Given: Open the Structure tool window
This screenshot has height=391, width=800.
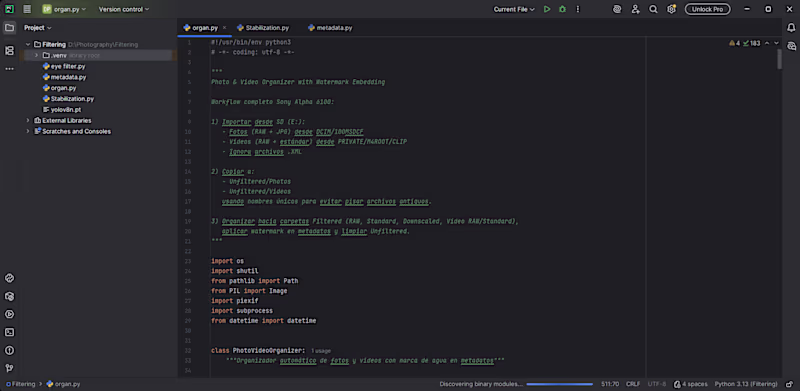Looking at the screenshot, I should [x=9, y=51].
